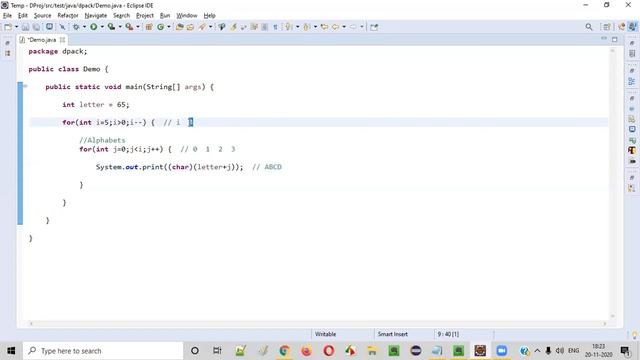Click the 9 : 40 cursor position status
Screen dimensions: 640x360
tap(448, 334)
